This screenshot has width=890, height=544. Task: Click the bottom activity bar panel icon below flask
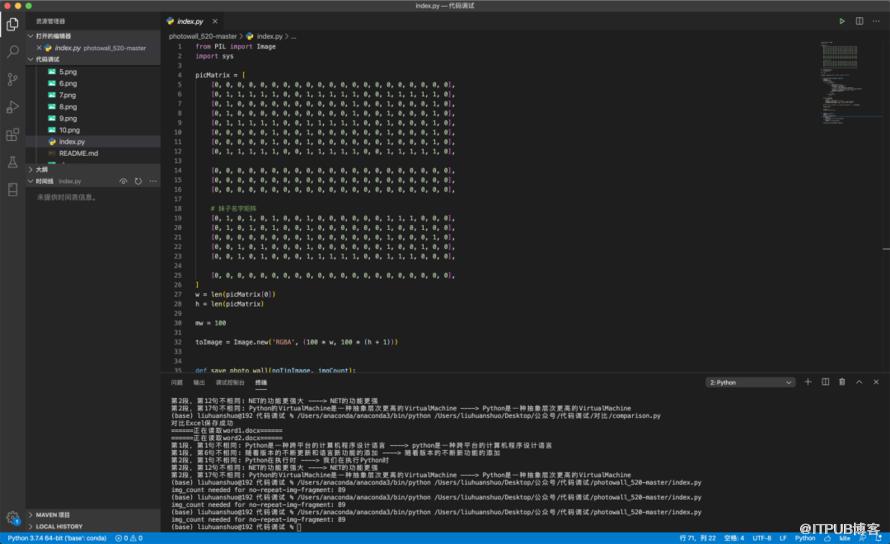click(x=12, y=190)
